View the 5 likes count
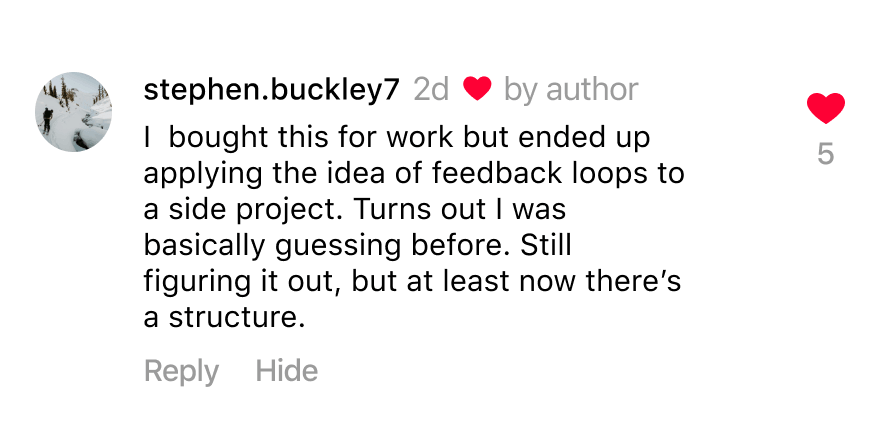Viewport: 895px width, 435px height. (825, 155)
